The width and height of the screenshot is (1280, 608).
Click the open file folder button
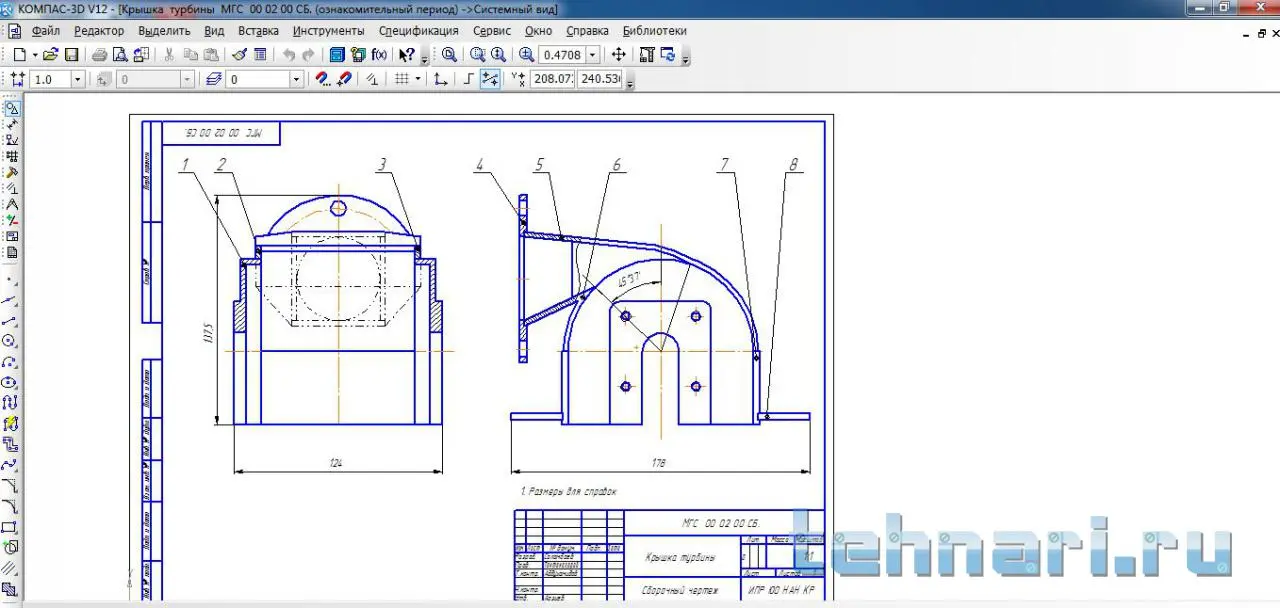[50, 55]
